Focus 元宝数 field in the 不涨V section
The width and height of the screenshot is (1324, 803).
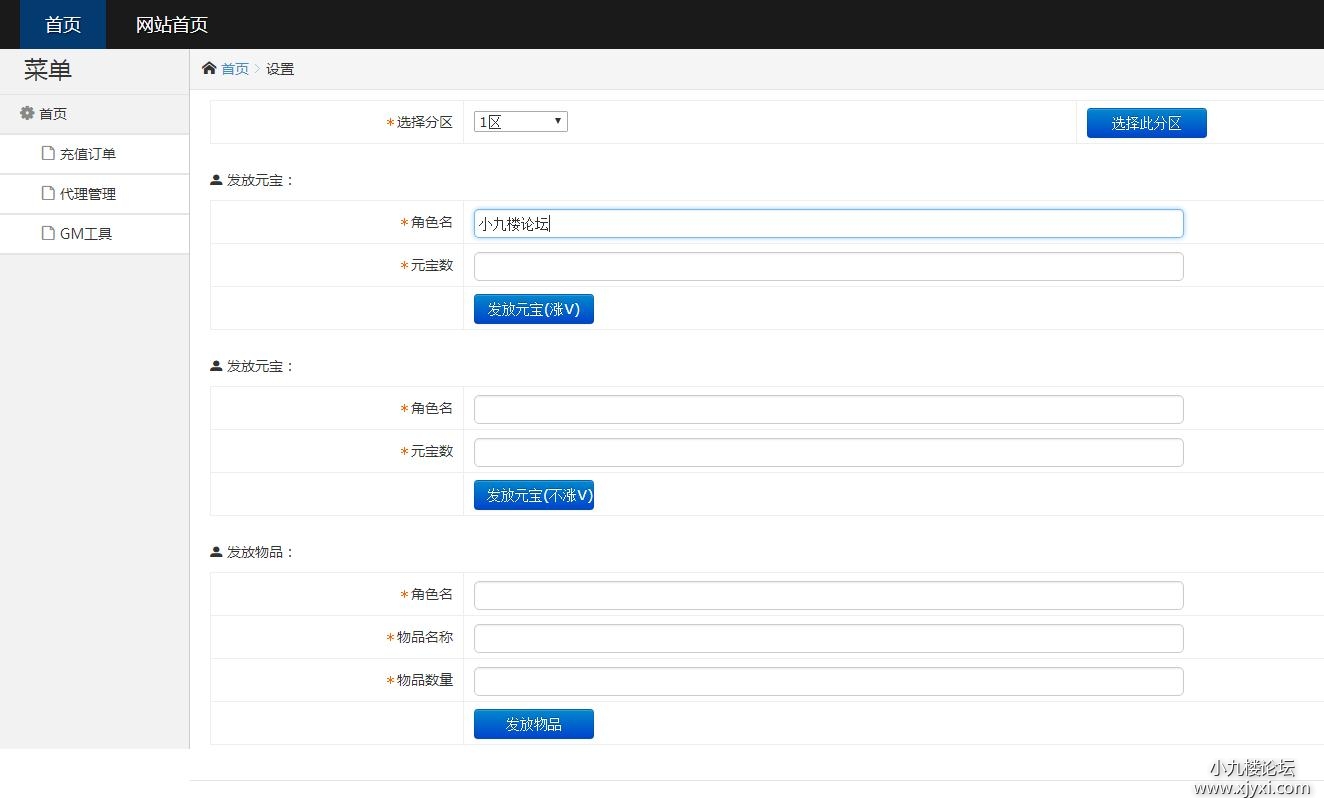829,452
